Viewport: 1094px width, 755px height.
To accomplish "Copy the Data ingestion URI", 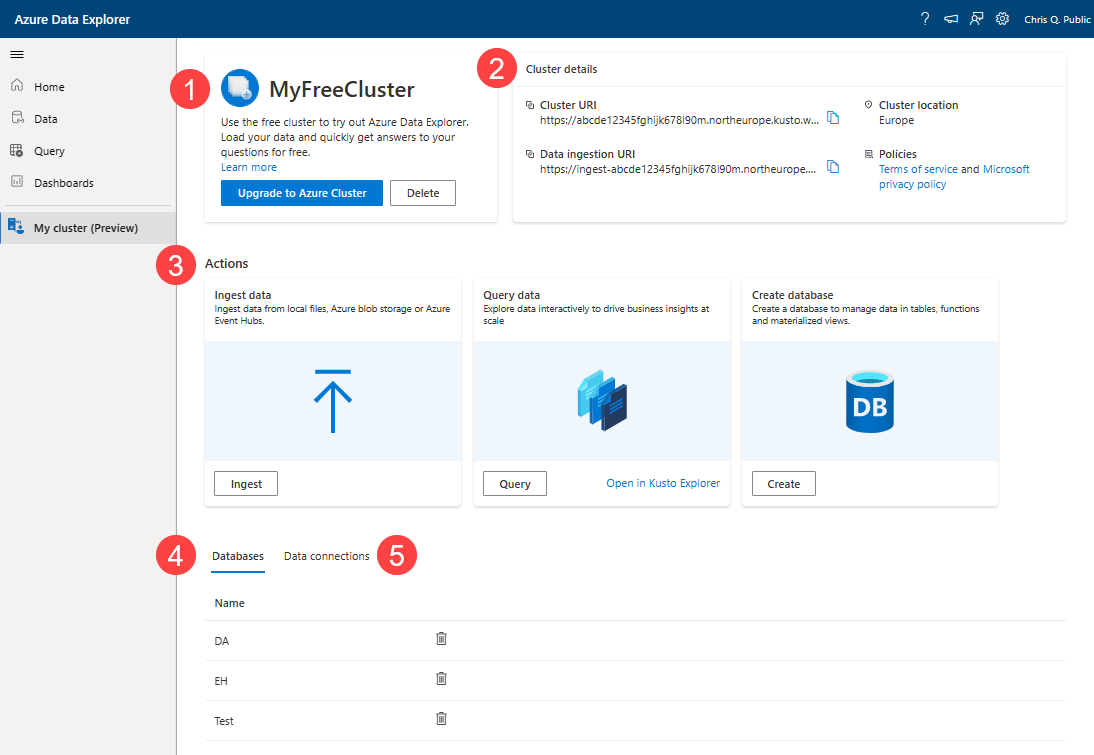I will [833, 168].
